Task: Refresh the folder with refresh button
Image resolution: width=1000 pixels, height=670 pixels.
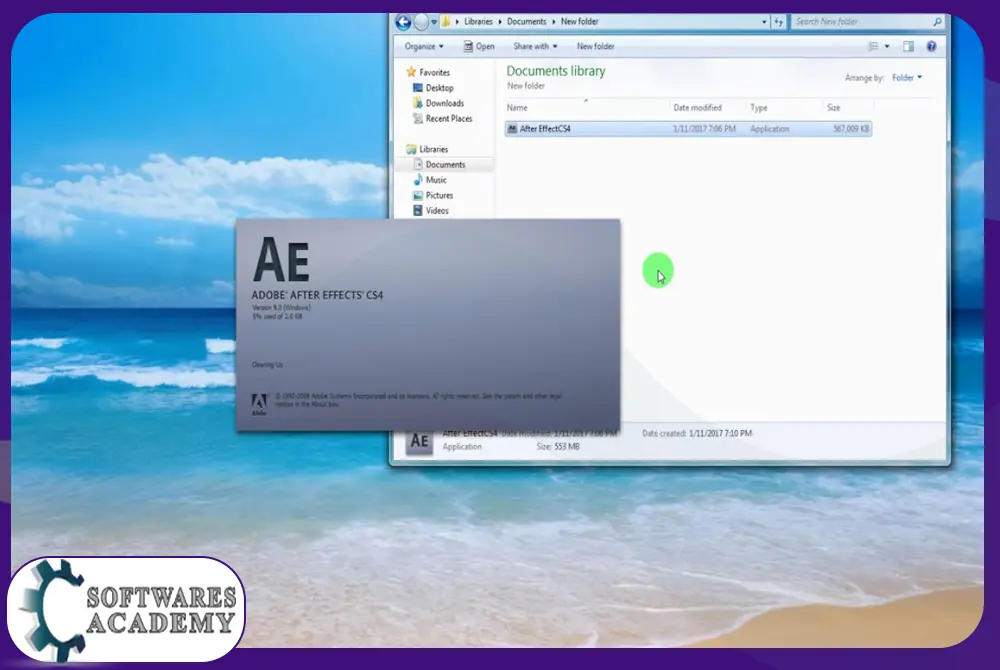Action: (779, 22)
